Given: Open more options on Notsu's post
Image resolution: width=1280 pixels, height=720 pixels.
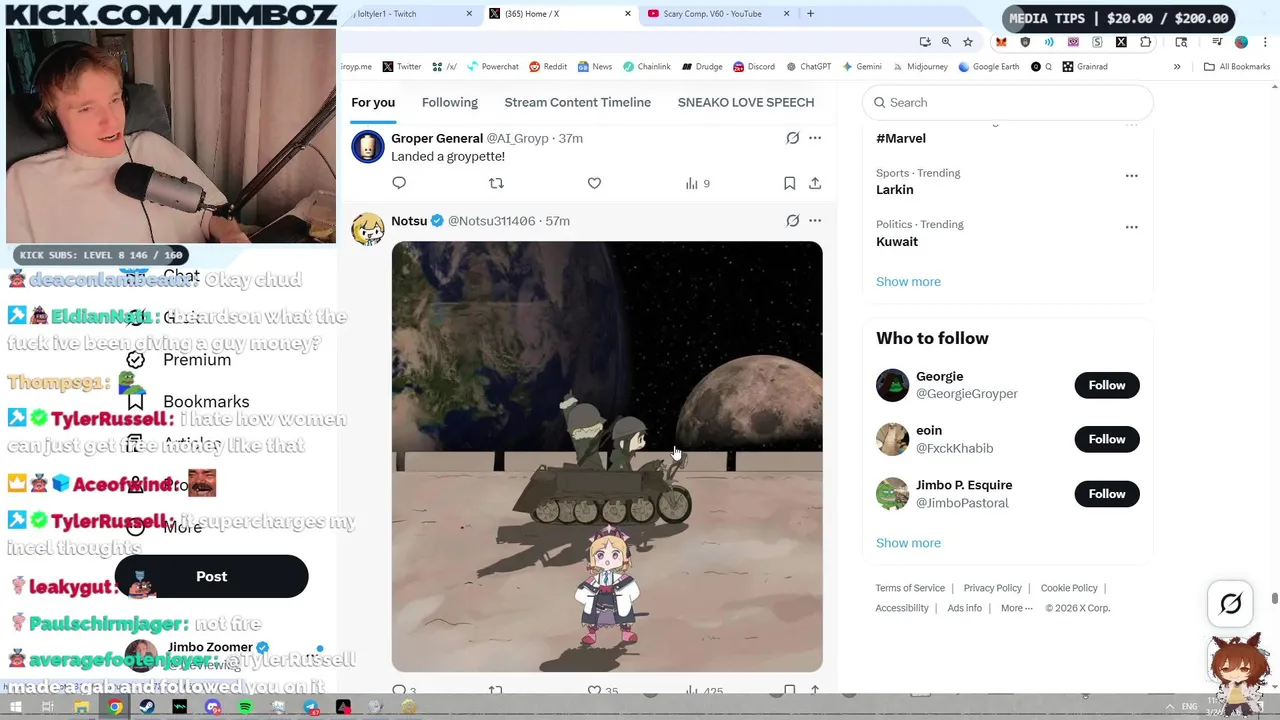Looking at the screenshot, I should click(815, 221).
